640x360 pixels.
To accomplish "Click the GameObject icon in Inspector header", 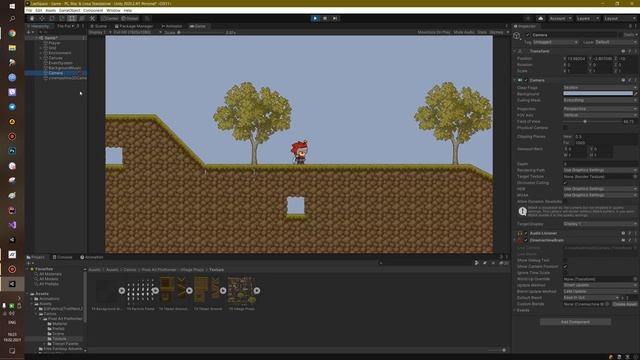I will [517, 36].
